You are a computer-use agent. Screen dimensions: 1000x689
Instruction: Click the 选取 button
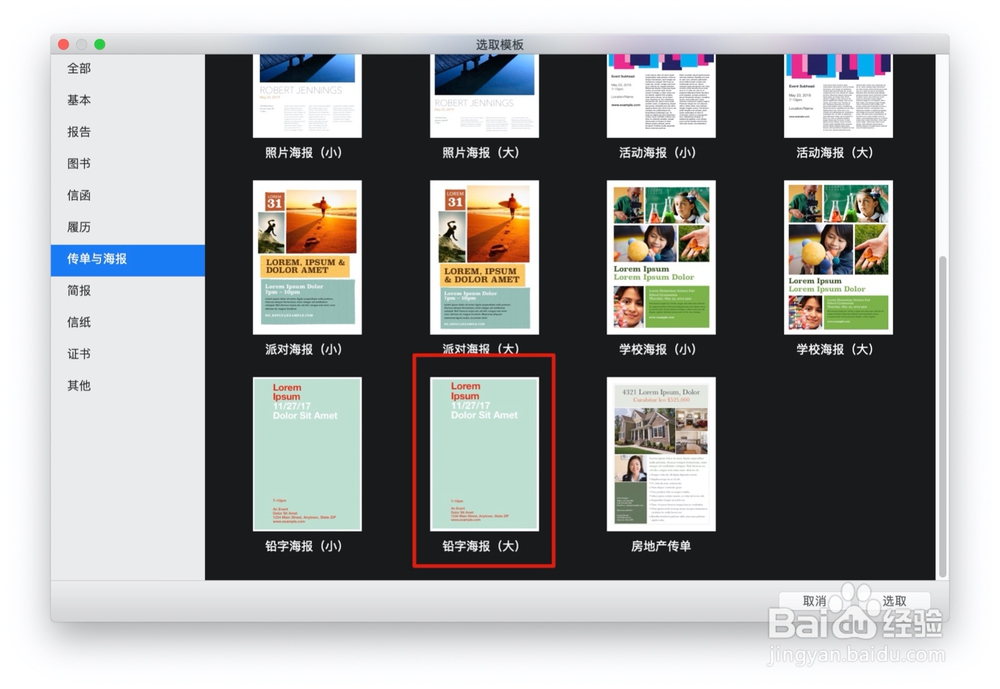[x=894, y=601]
